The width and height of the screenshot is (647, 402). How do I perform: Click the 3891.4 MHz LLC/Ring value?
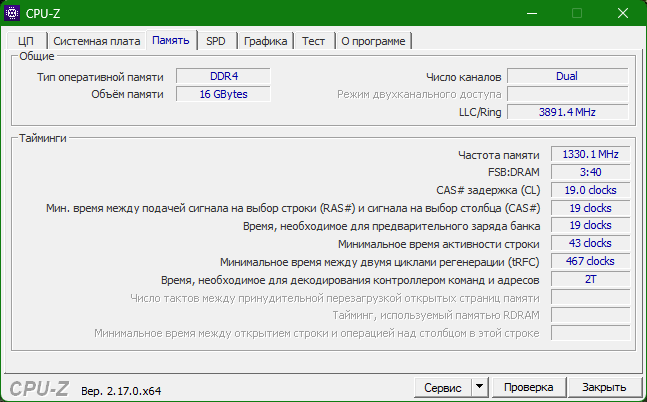pyautogui.click(x=567, y=112)
